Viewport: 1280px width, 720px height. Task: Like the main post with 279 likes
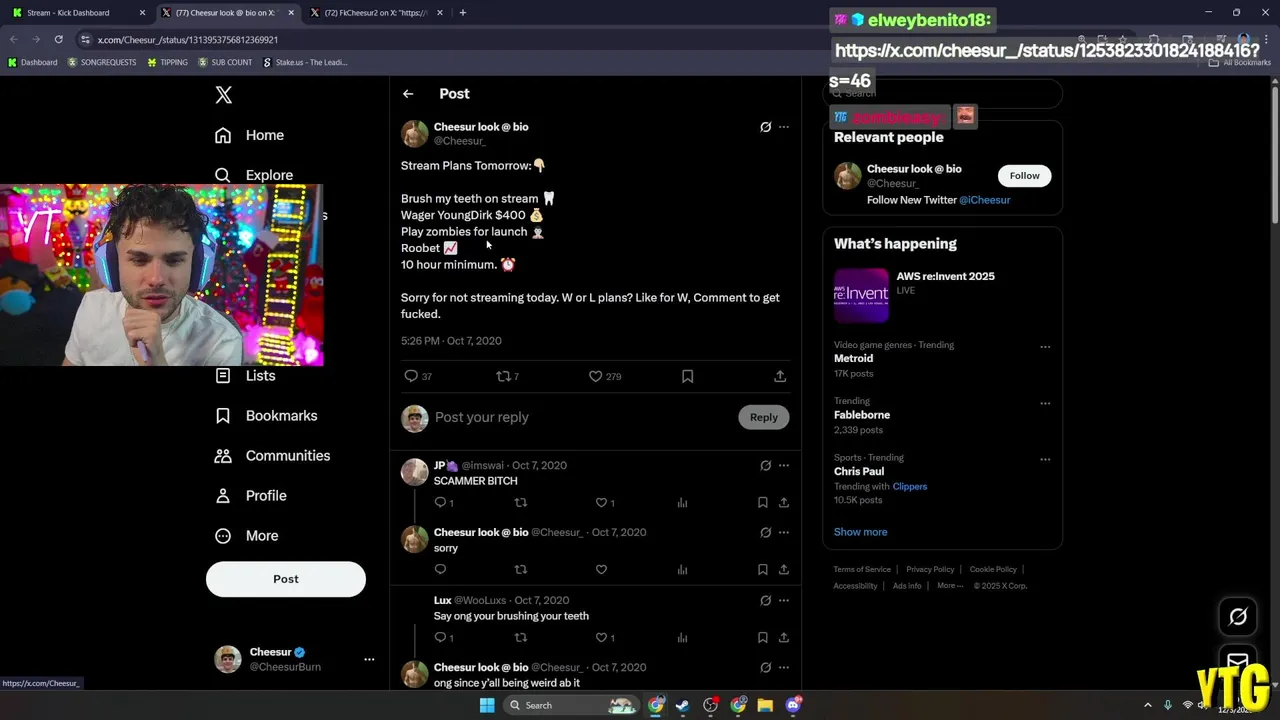pyautogui.click(x=595, y=376)
